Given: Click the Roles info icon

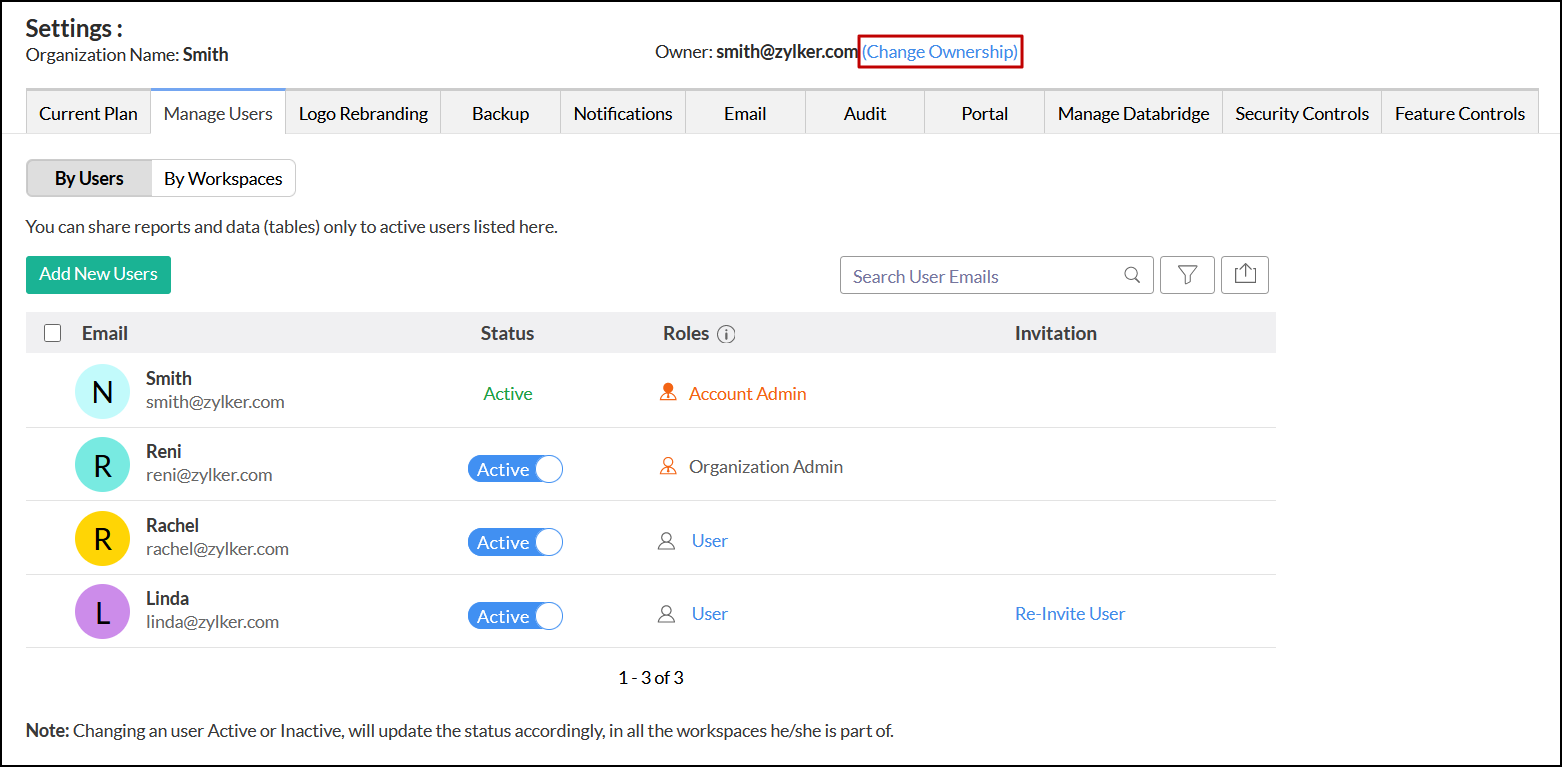Looking at the screenshot, I should pyautogui.click(x=726, y=334).
